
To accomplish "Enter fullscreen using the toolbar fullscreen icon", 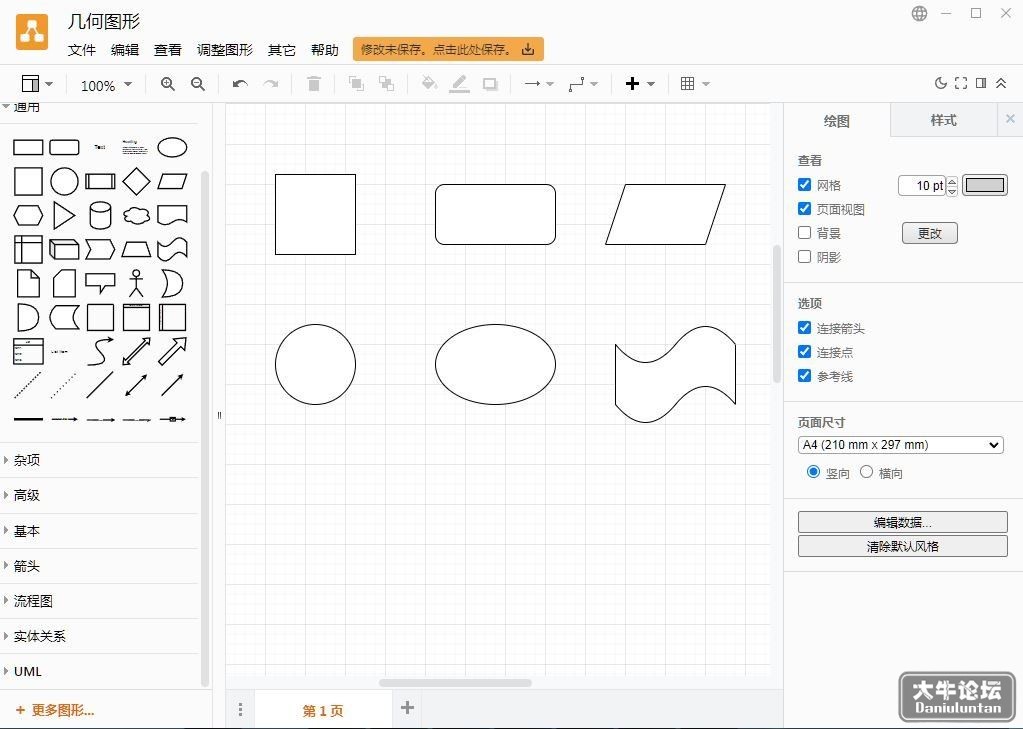I will 960,83.
